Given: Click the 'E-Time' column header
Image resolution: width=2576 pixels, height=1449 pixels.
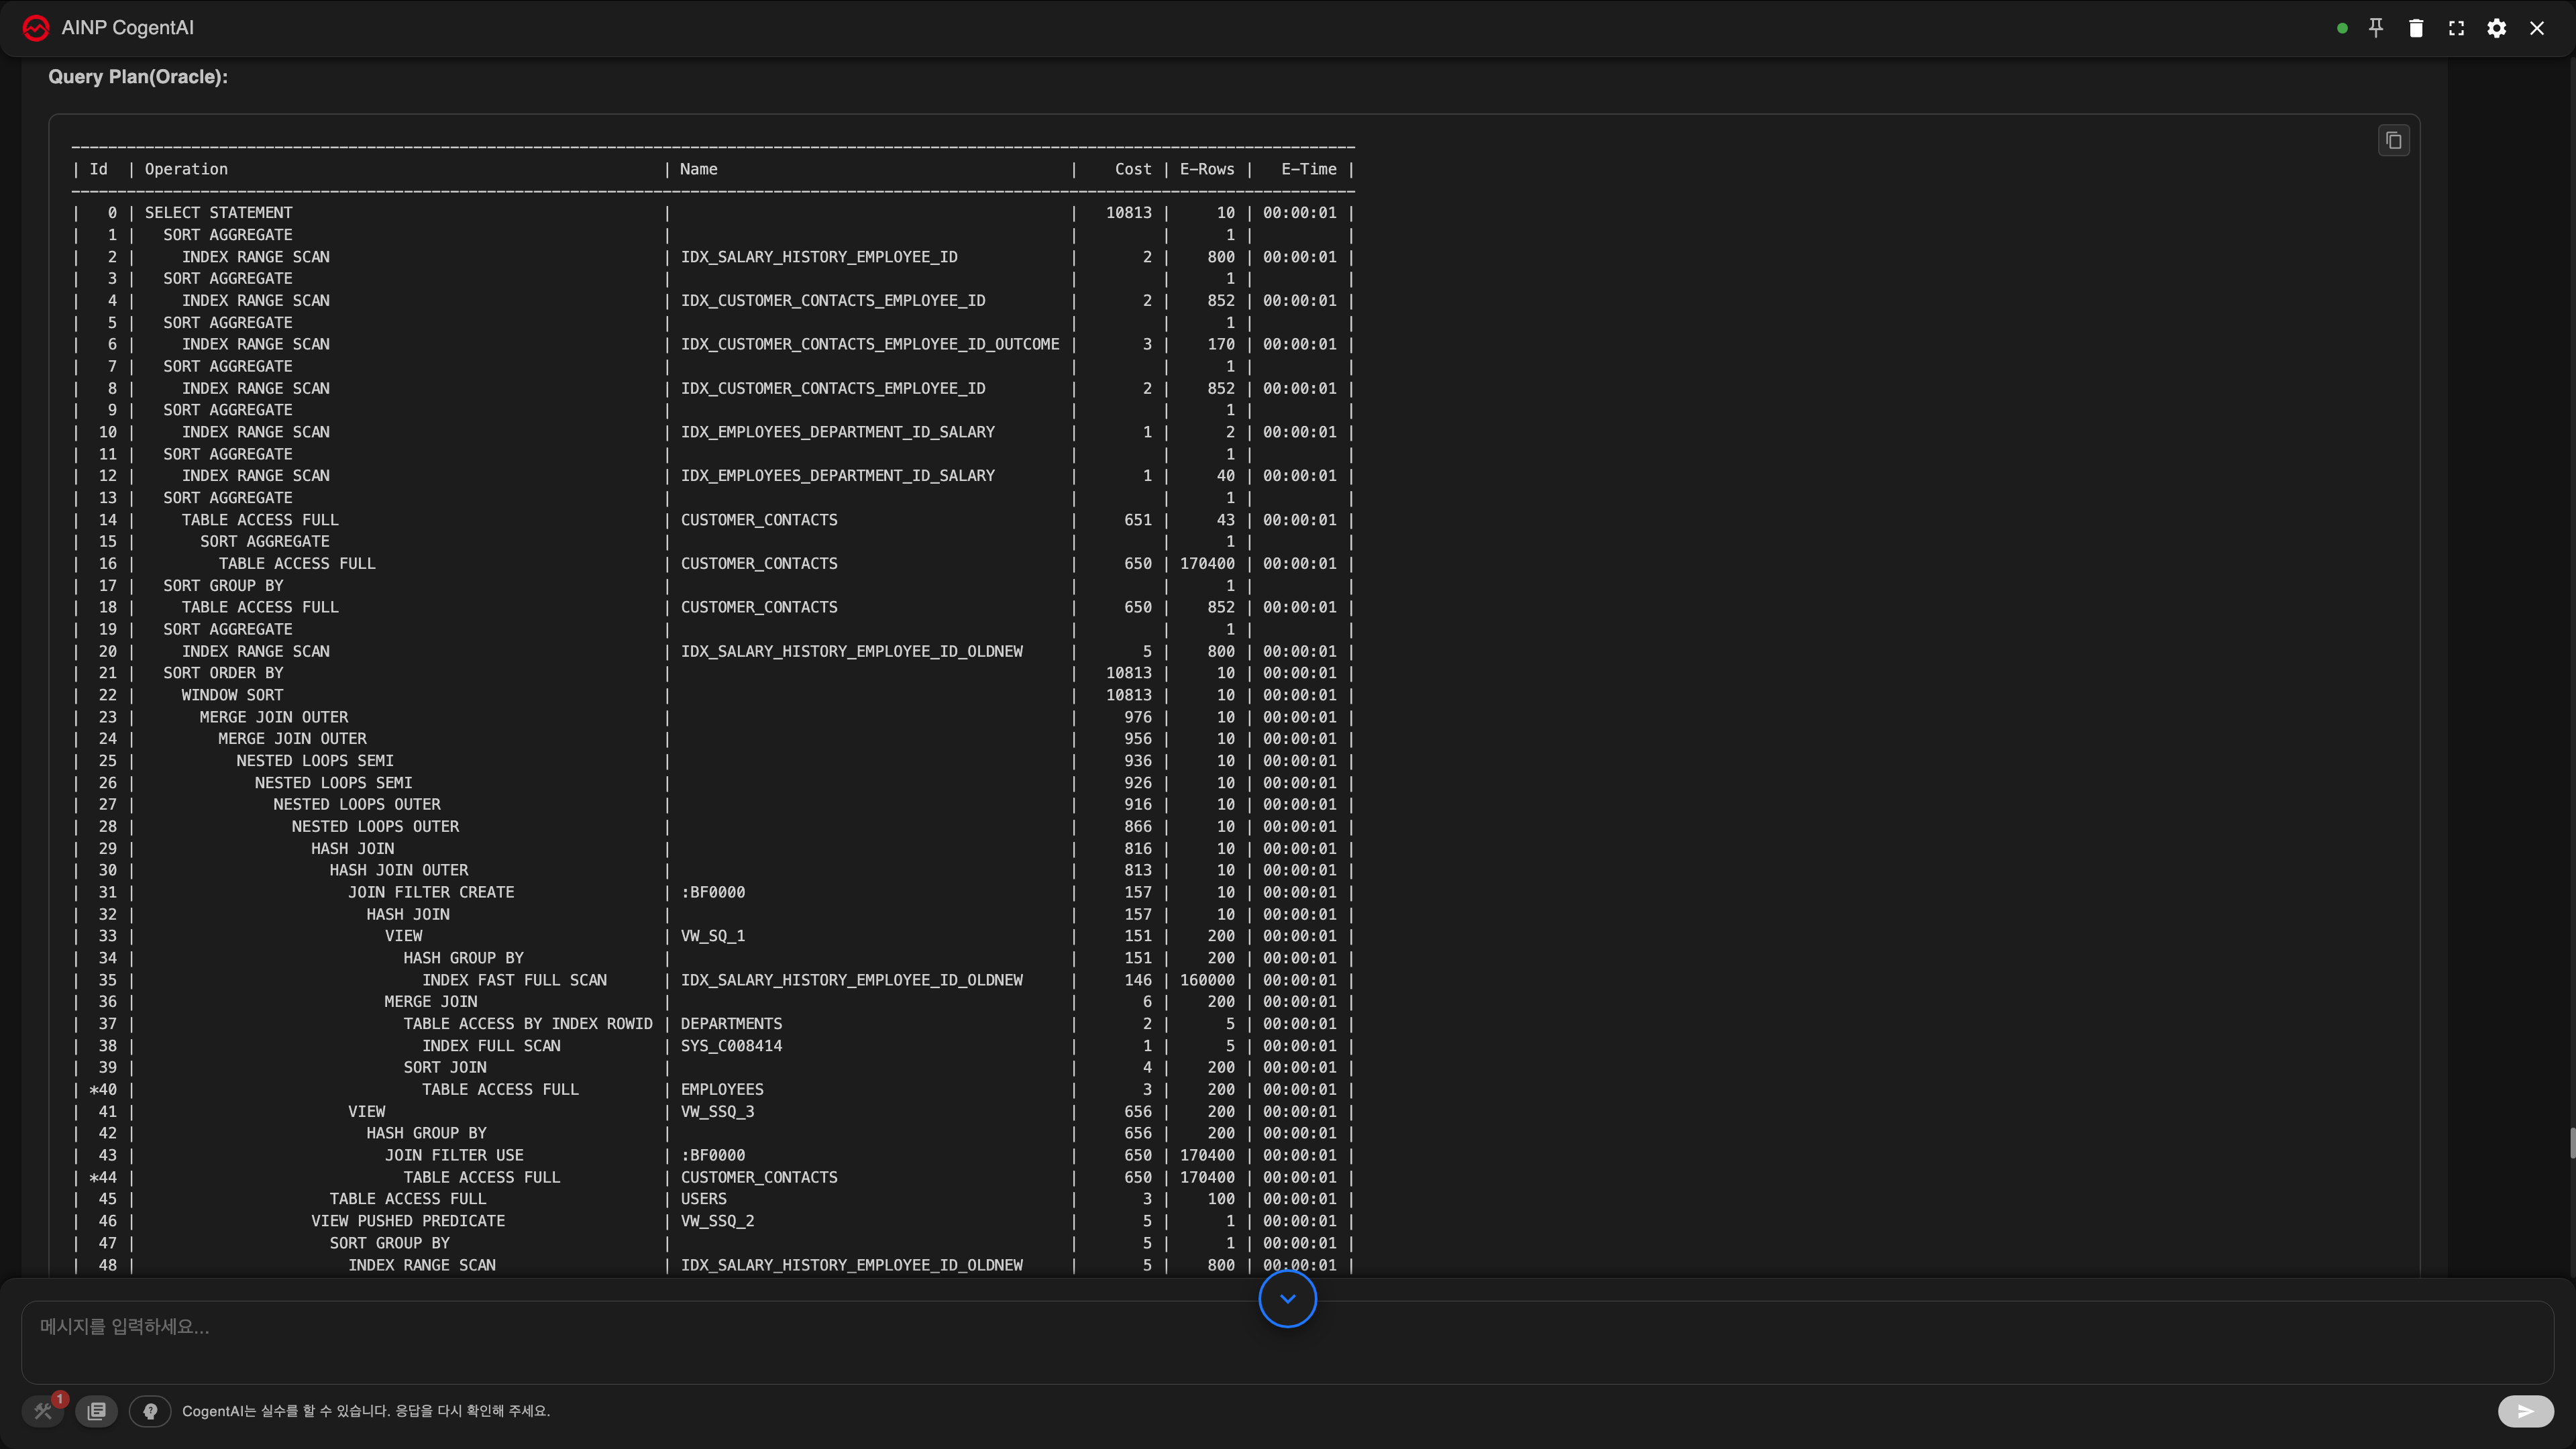Looking at the screenshot, I should point(1309,169).
